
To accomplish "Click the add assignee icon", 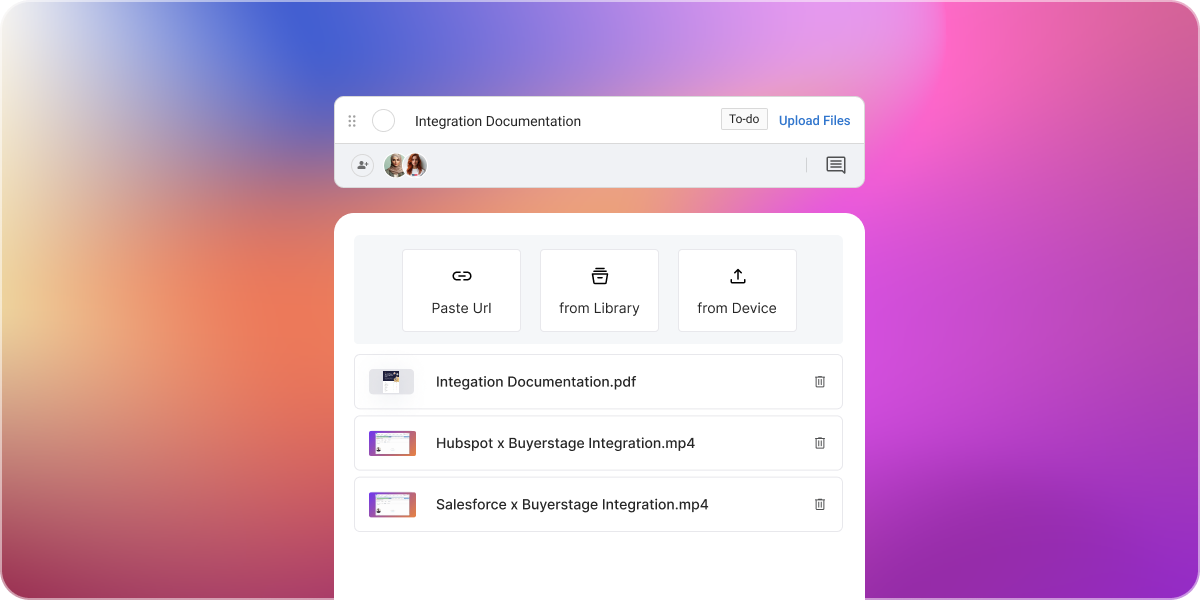I will coord(362,165).
